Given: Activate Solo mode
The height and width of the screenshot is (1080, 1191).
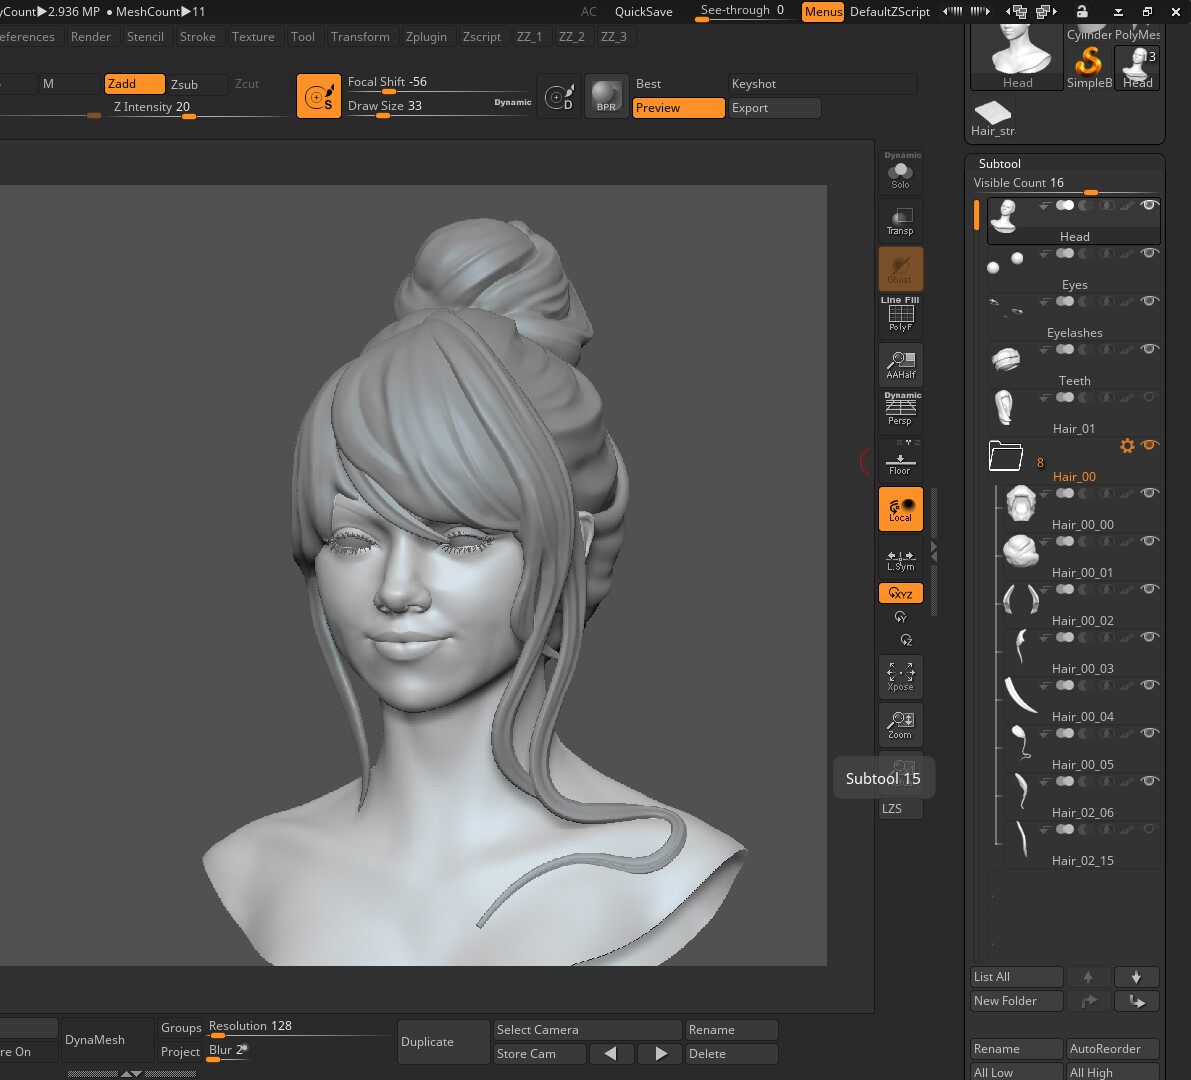Looking at the screenshot, I should 900,170.
